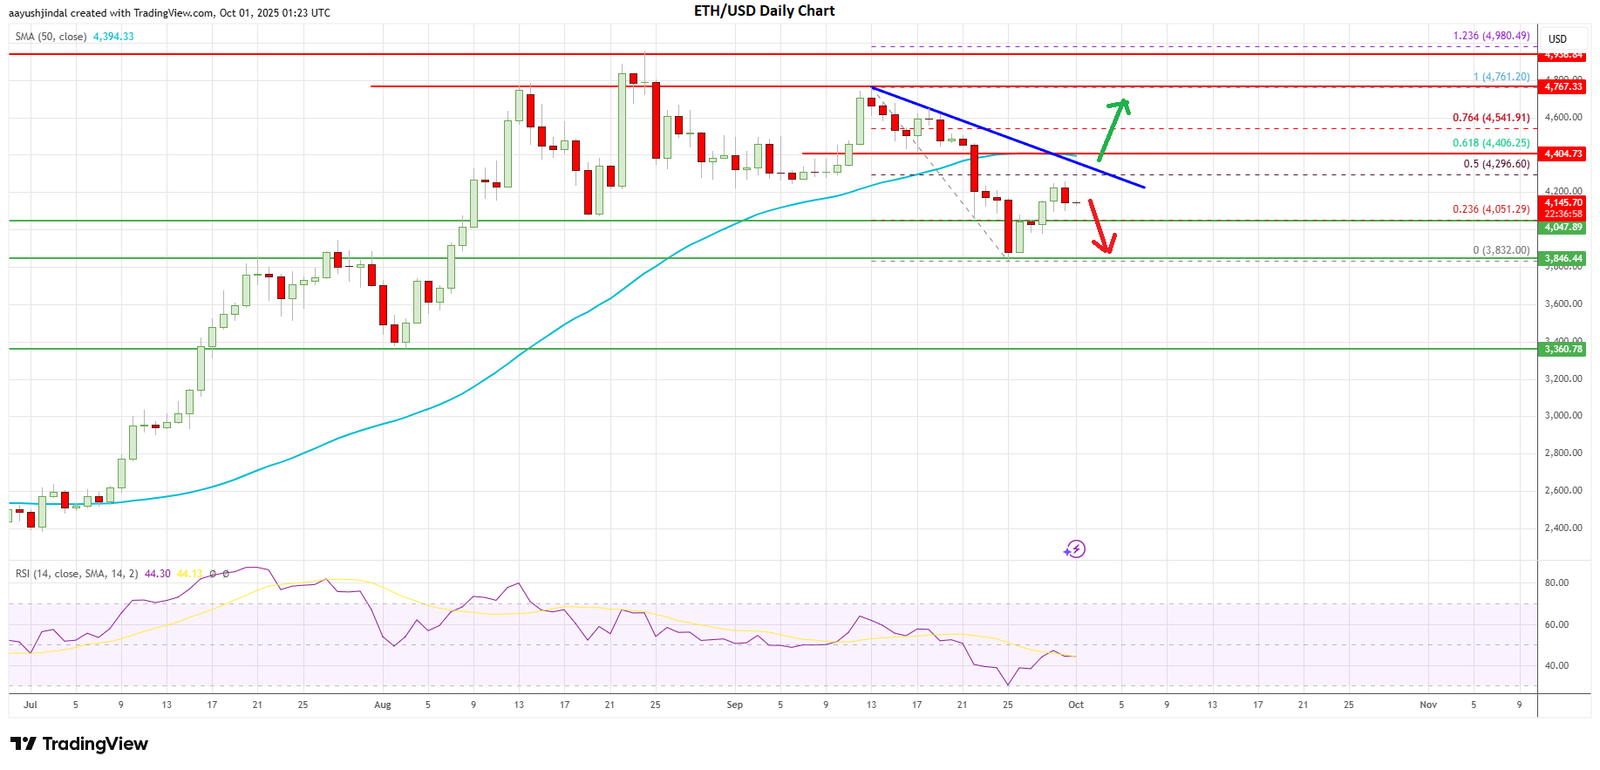Image resolution: width=1600 pixels, height=770 pixels.
Task: Click the ETH/USD Daily Chart title
Action: point(764,11)
